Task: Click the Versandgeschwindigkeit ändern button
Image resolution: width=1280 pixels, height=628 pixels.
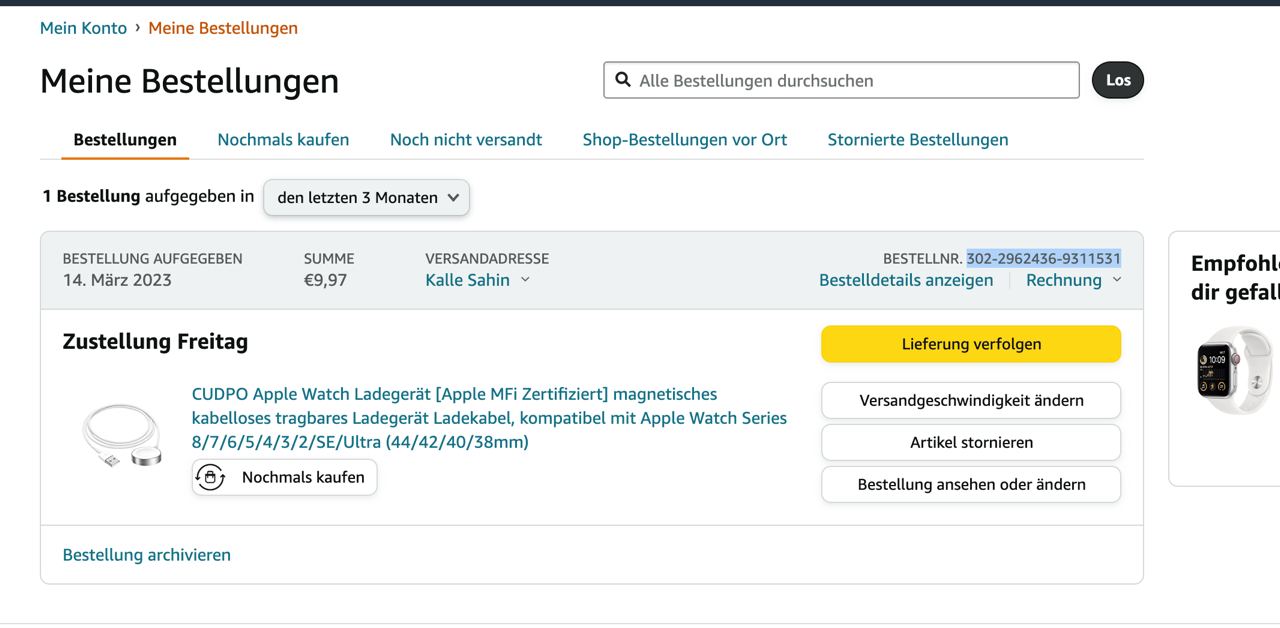Action: (x=971, y=400)
